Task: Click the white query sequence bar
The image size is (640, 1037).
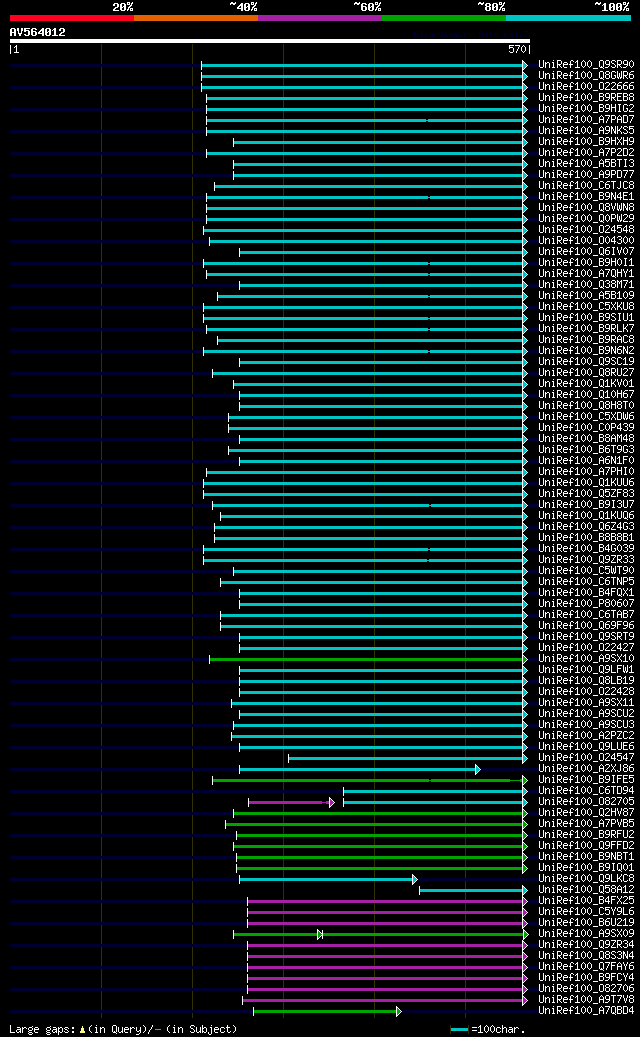Action: [270, 41]
